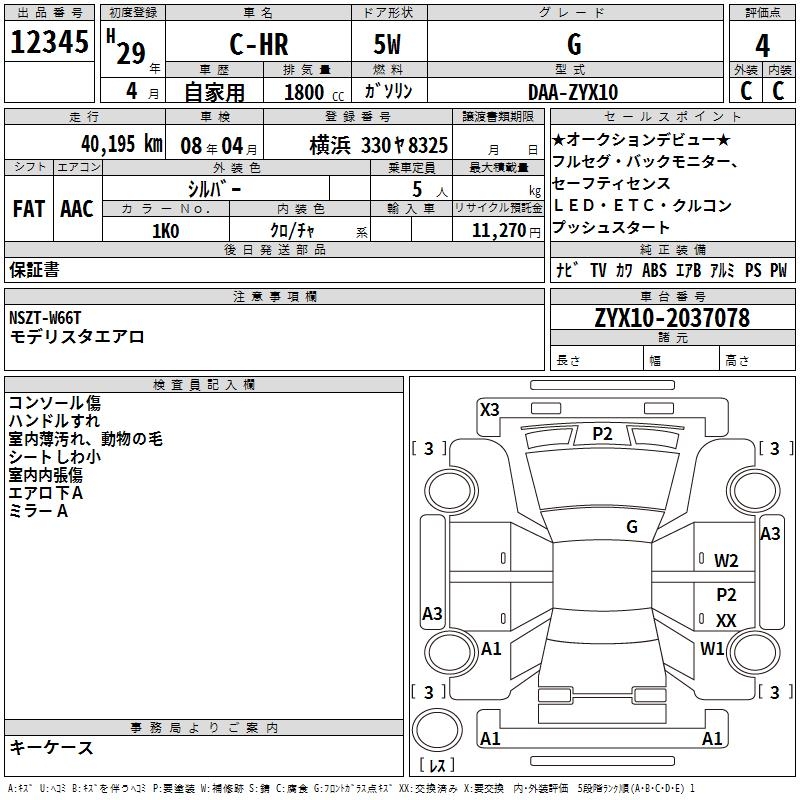Click the キーケース office notice text
This screenshot has width=800, height=800.
coord(52,747)
